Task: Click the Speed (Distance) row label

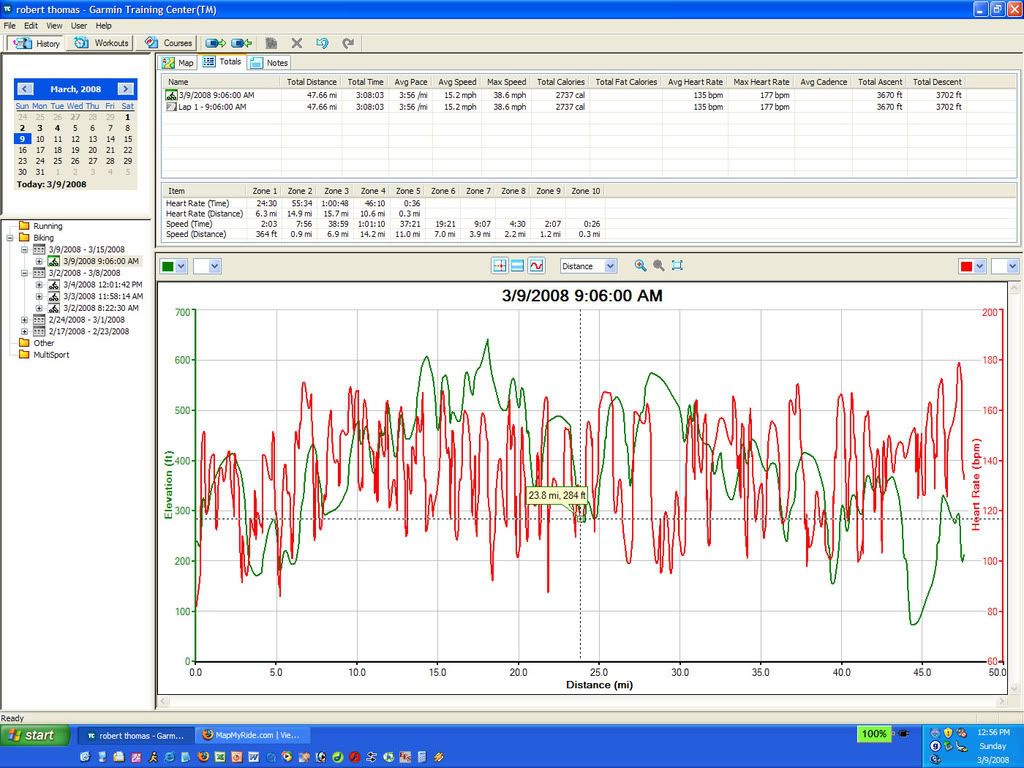Action: point(196,234)
